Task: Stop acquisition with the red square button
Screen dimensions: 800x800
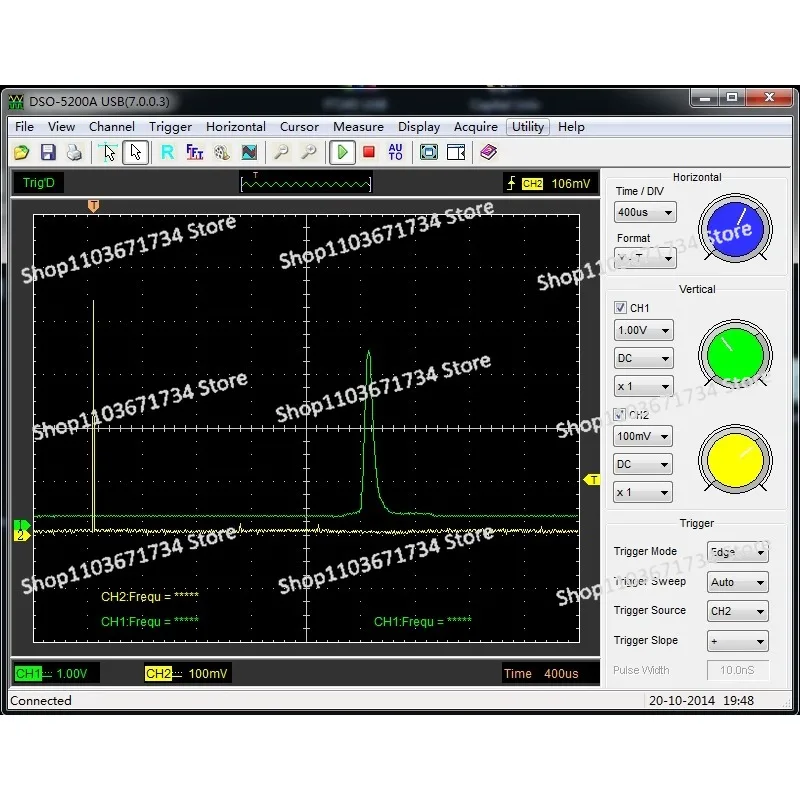Action: point(369,152)
